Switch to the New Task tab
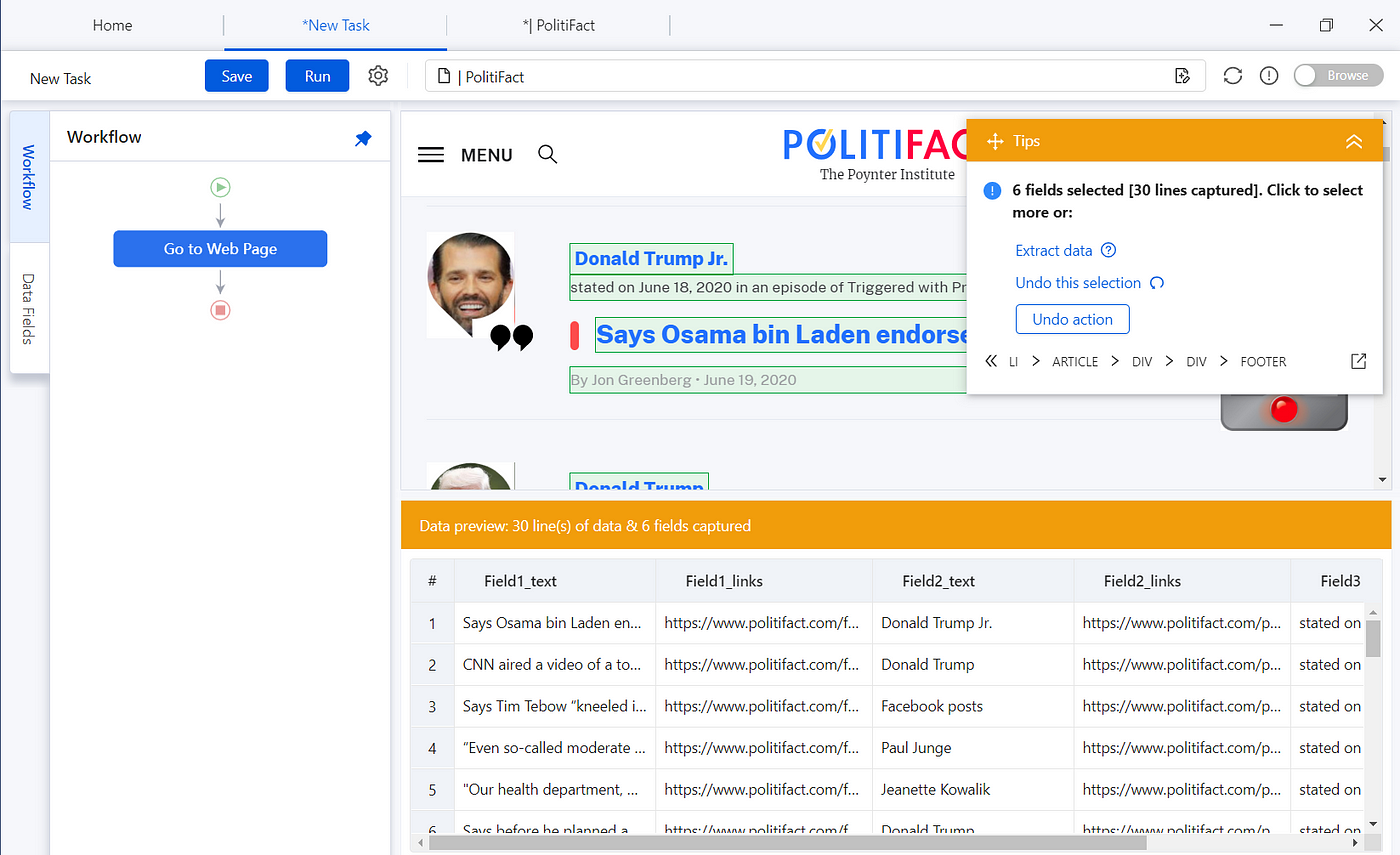Viewport: 1400px width, 855px height. tap(336, 25)
